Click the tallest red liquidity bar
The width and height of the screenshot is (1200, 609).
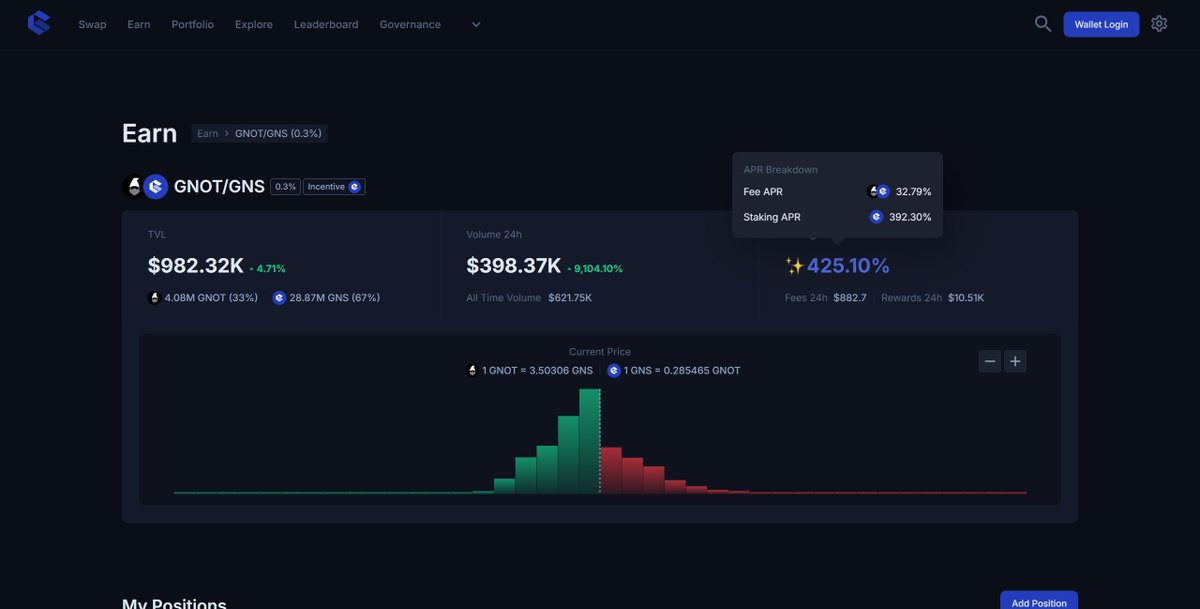click(x=611, y=471)
